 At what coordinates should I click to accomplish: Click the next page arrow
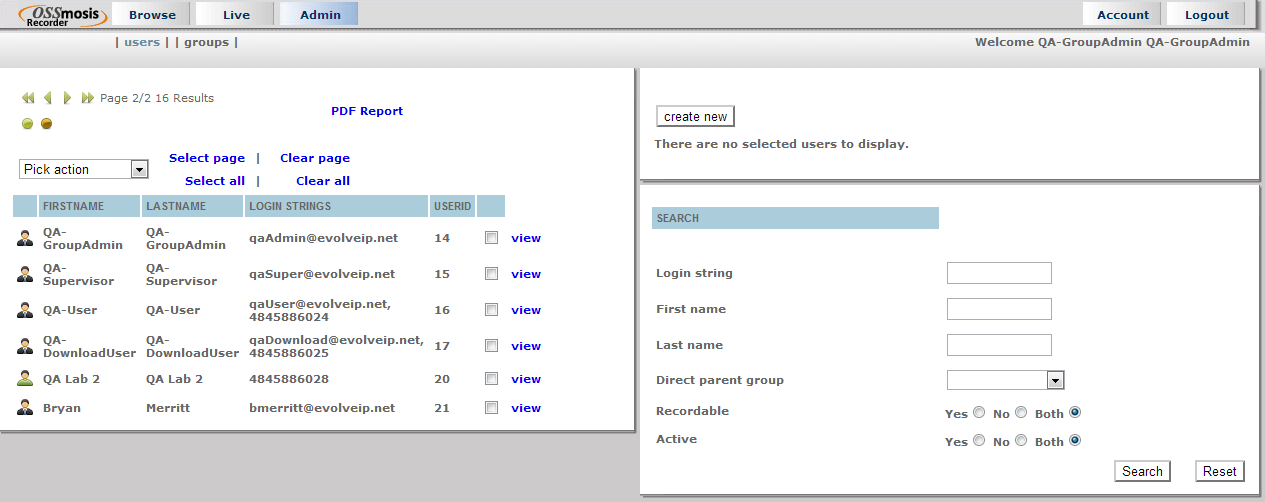67,98
